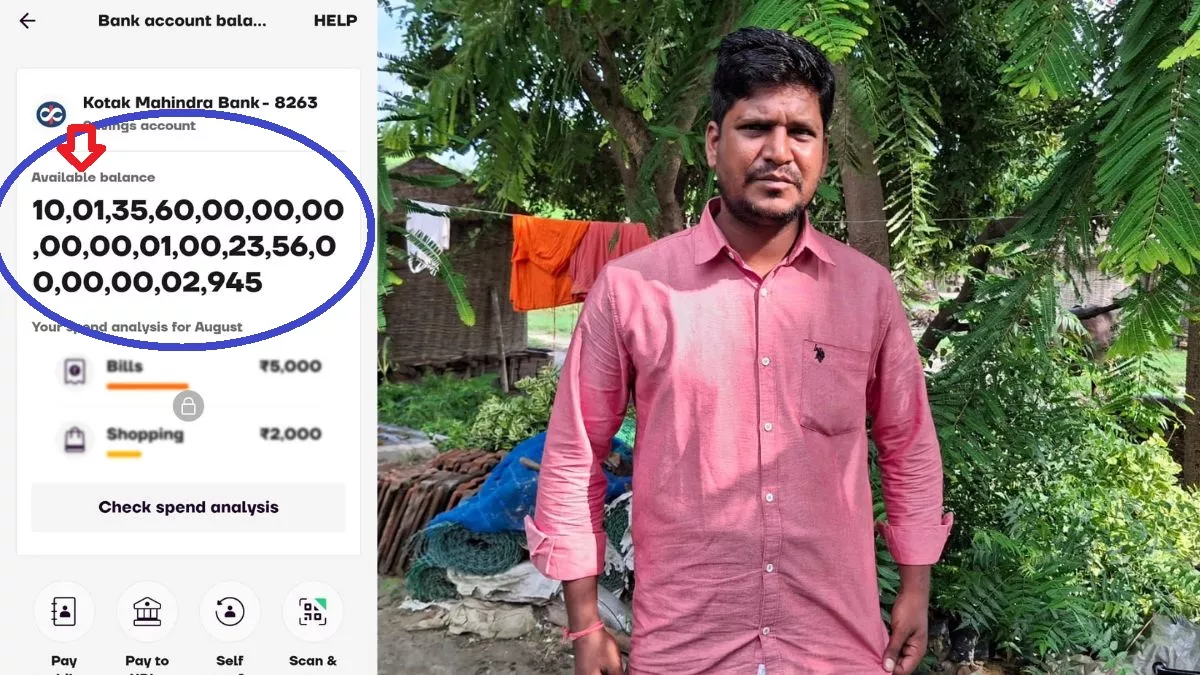Select the Kotak Mahindra Bank - 8263 account

pyautogui.click(x=200, y=103)
